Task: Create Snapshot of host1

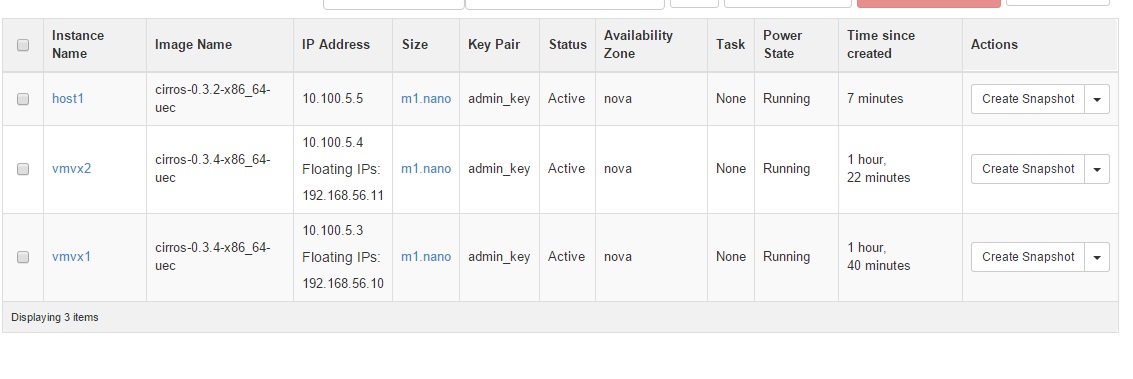Action: [1028, 99]
